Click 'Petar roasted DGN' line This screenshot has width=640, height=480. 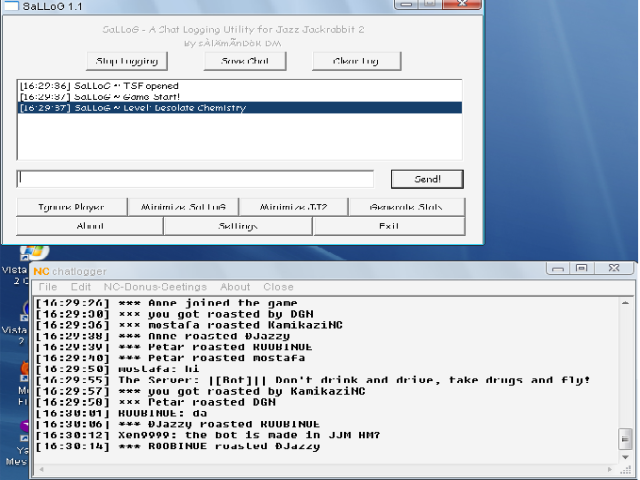156,402
